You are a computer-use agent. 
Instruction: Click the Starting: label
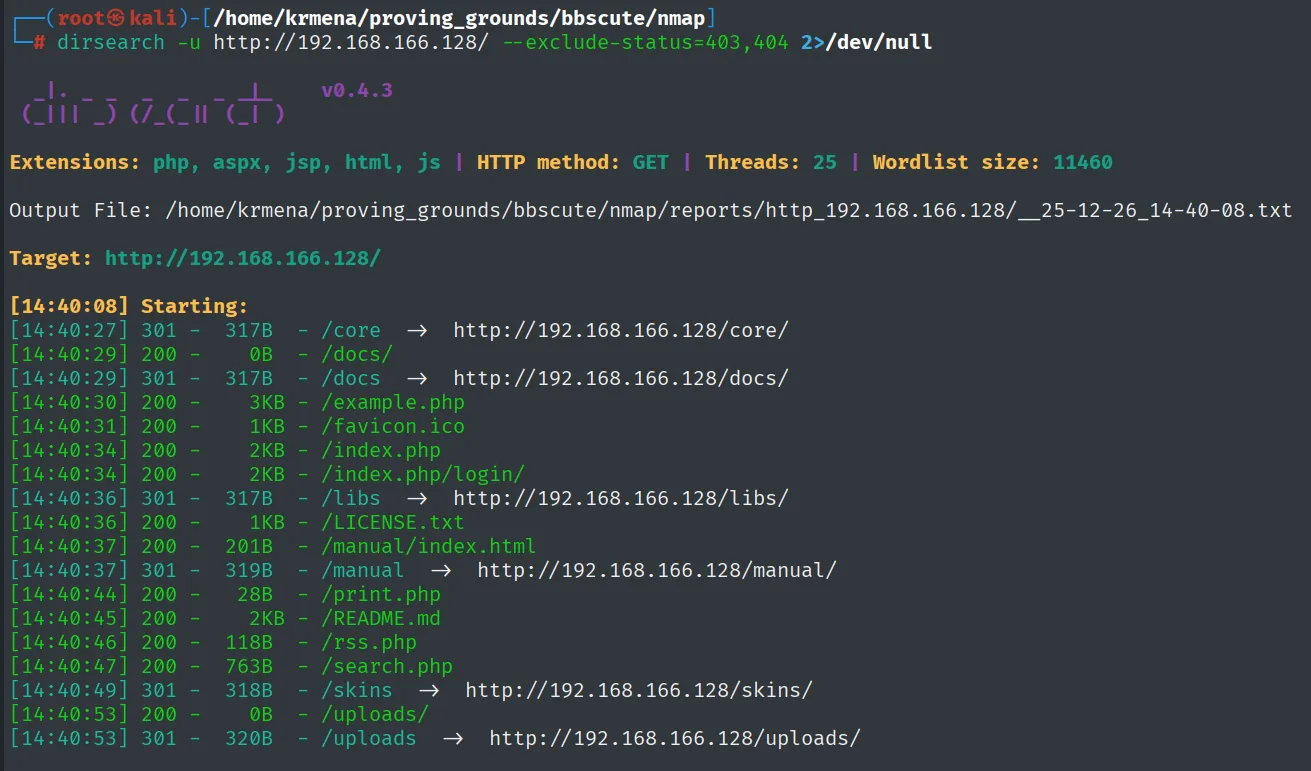coord(195,306)
